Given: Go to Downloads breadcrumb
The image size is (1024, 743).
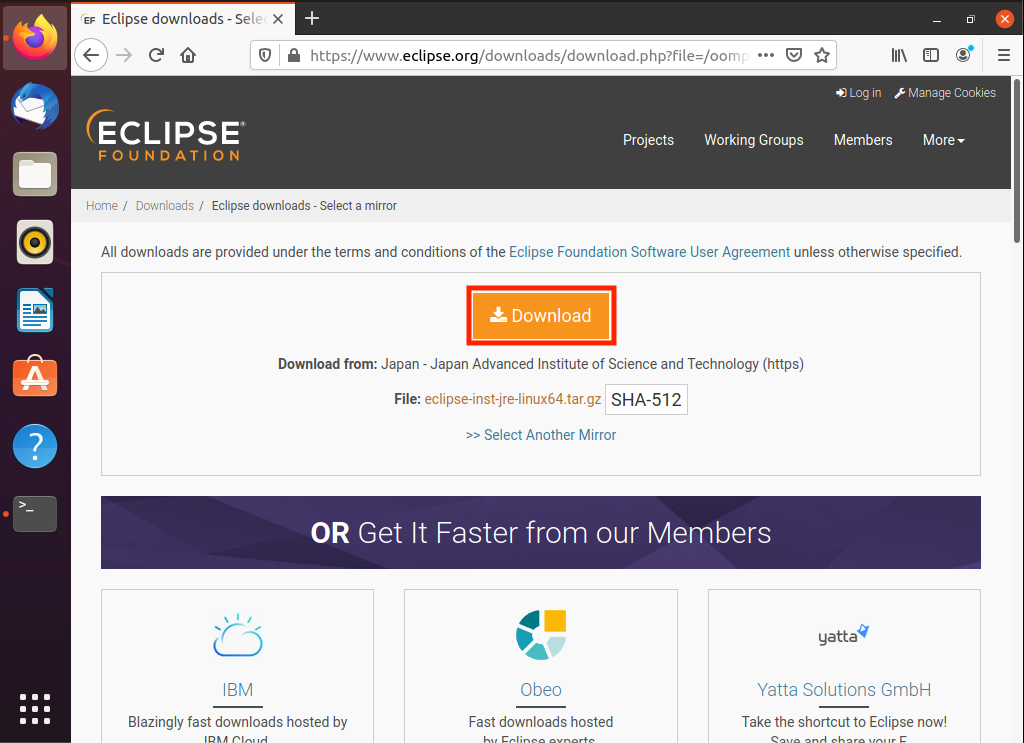Looking at the screenshot, I should click(165, 206).
